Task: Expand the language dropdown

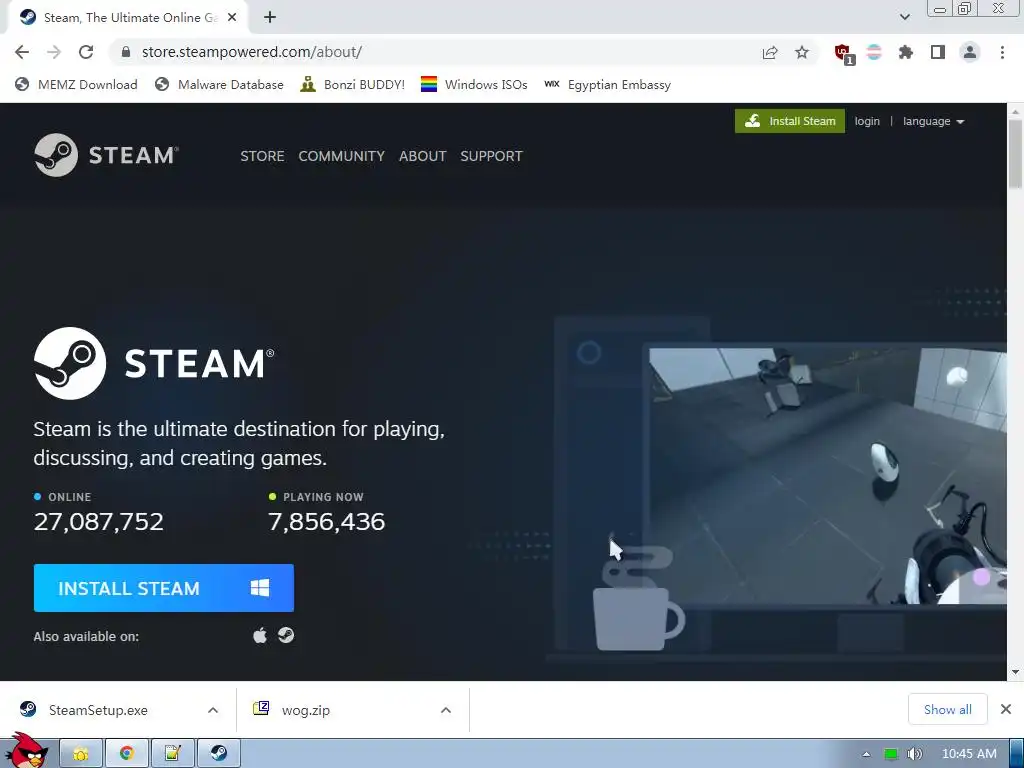Action: click(x=933, y=121)
